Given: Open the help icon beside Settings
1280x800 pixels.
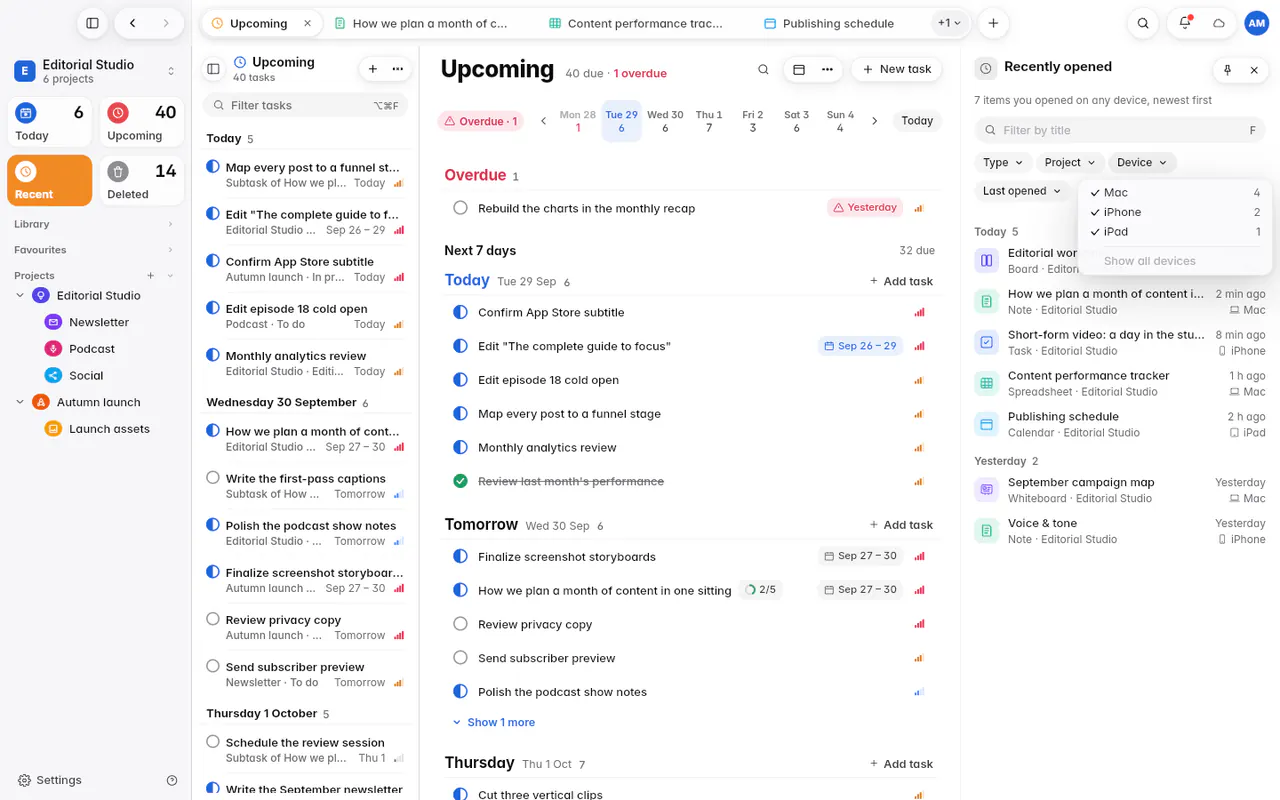Looking at the screenshot, I should pyautogui.click(x=172, y=780).
